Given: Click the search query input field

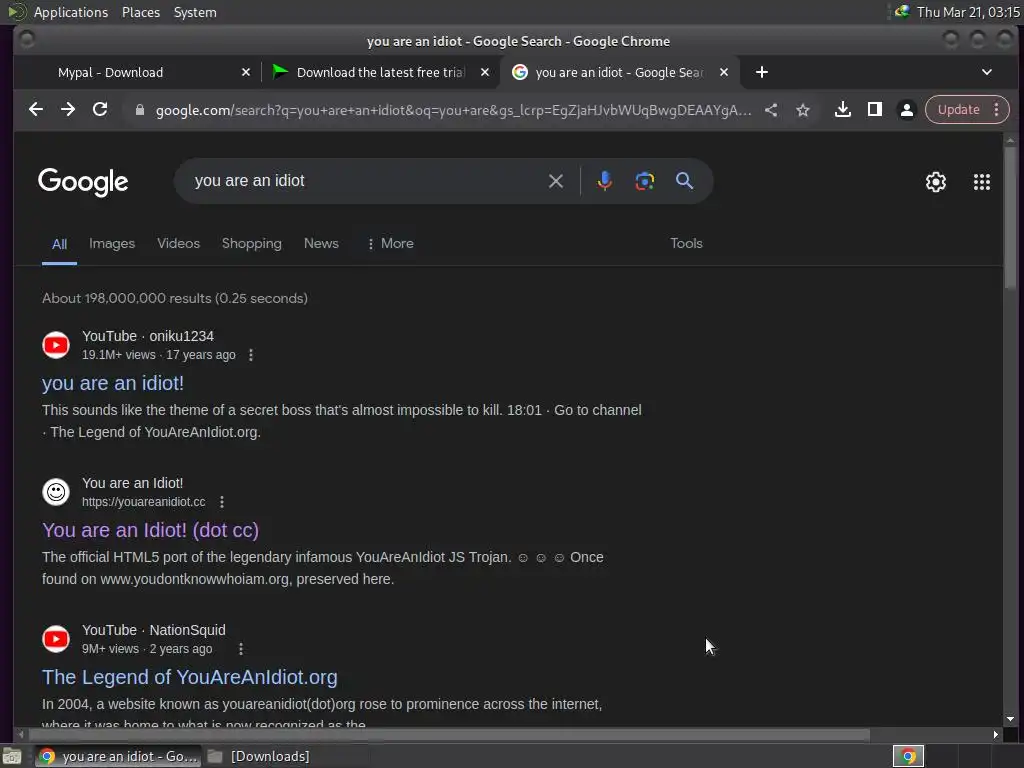Looking at the screenshot, I should click(366, 181).
